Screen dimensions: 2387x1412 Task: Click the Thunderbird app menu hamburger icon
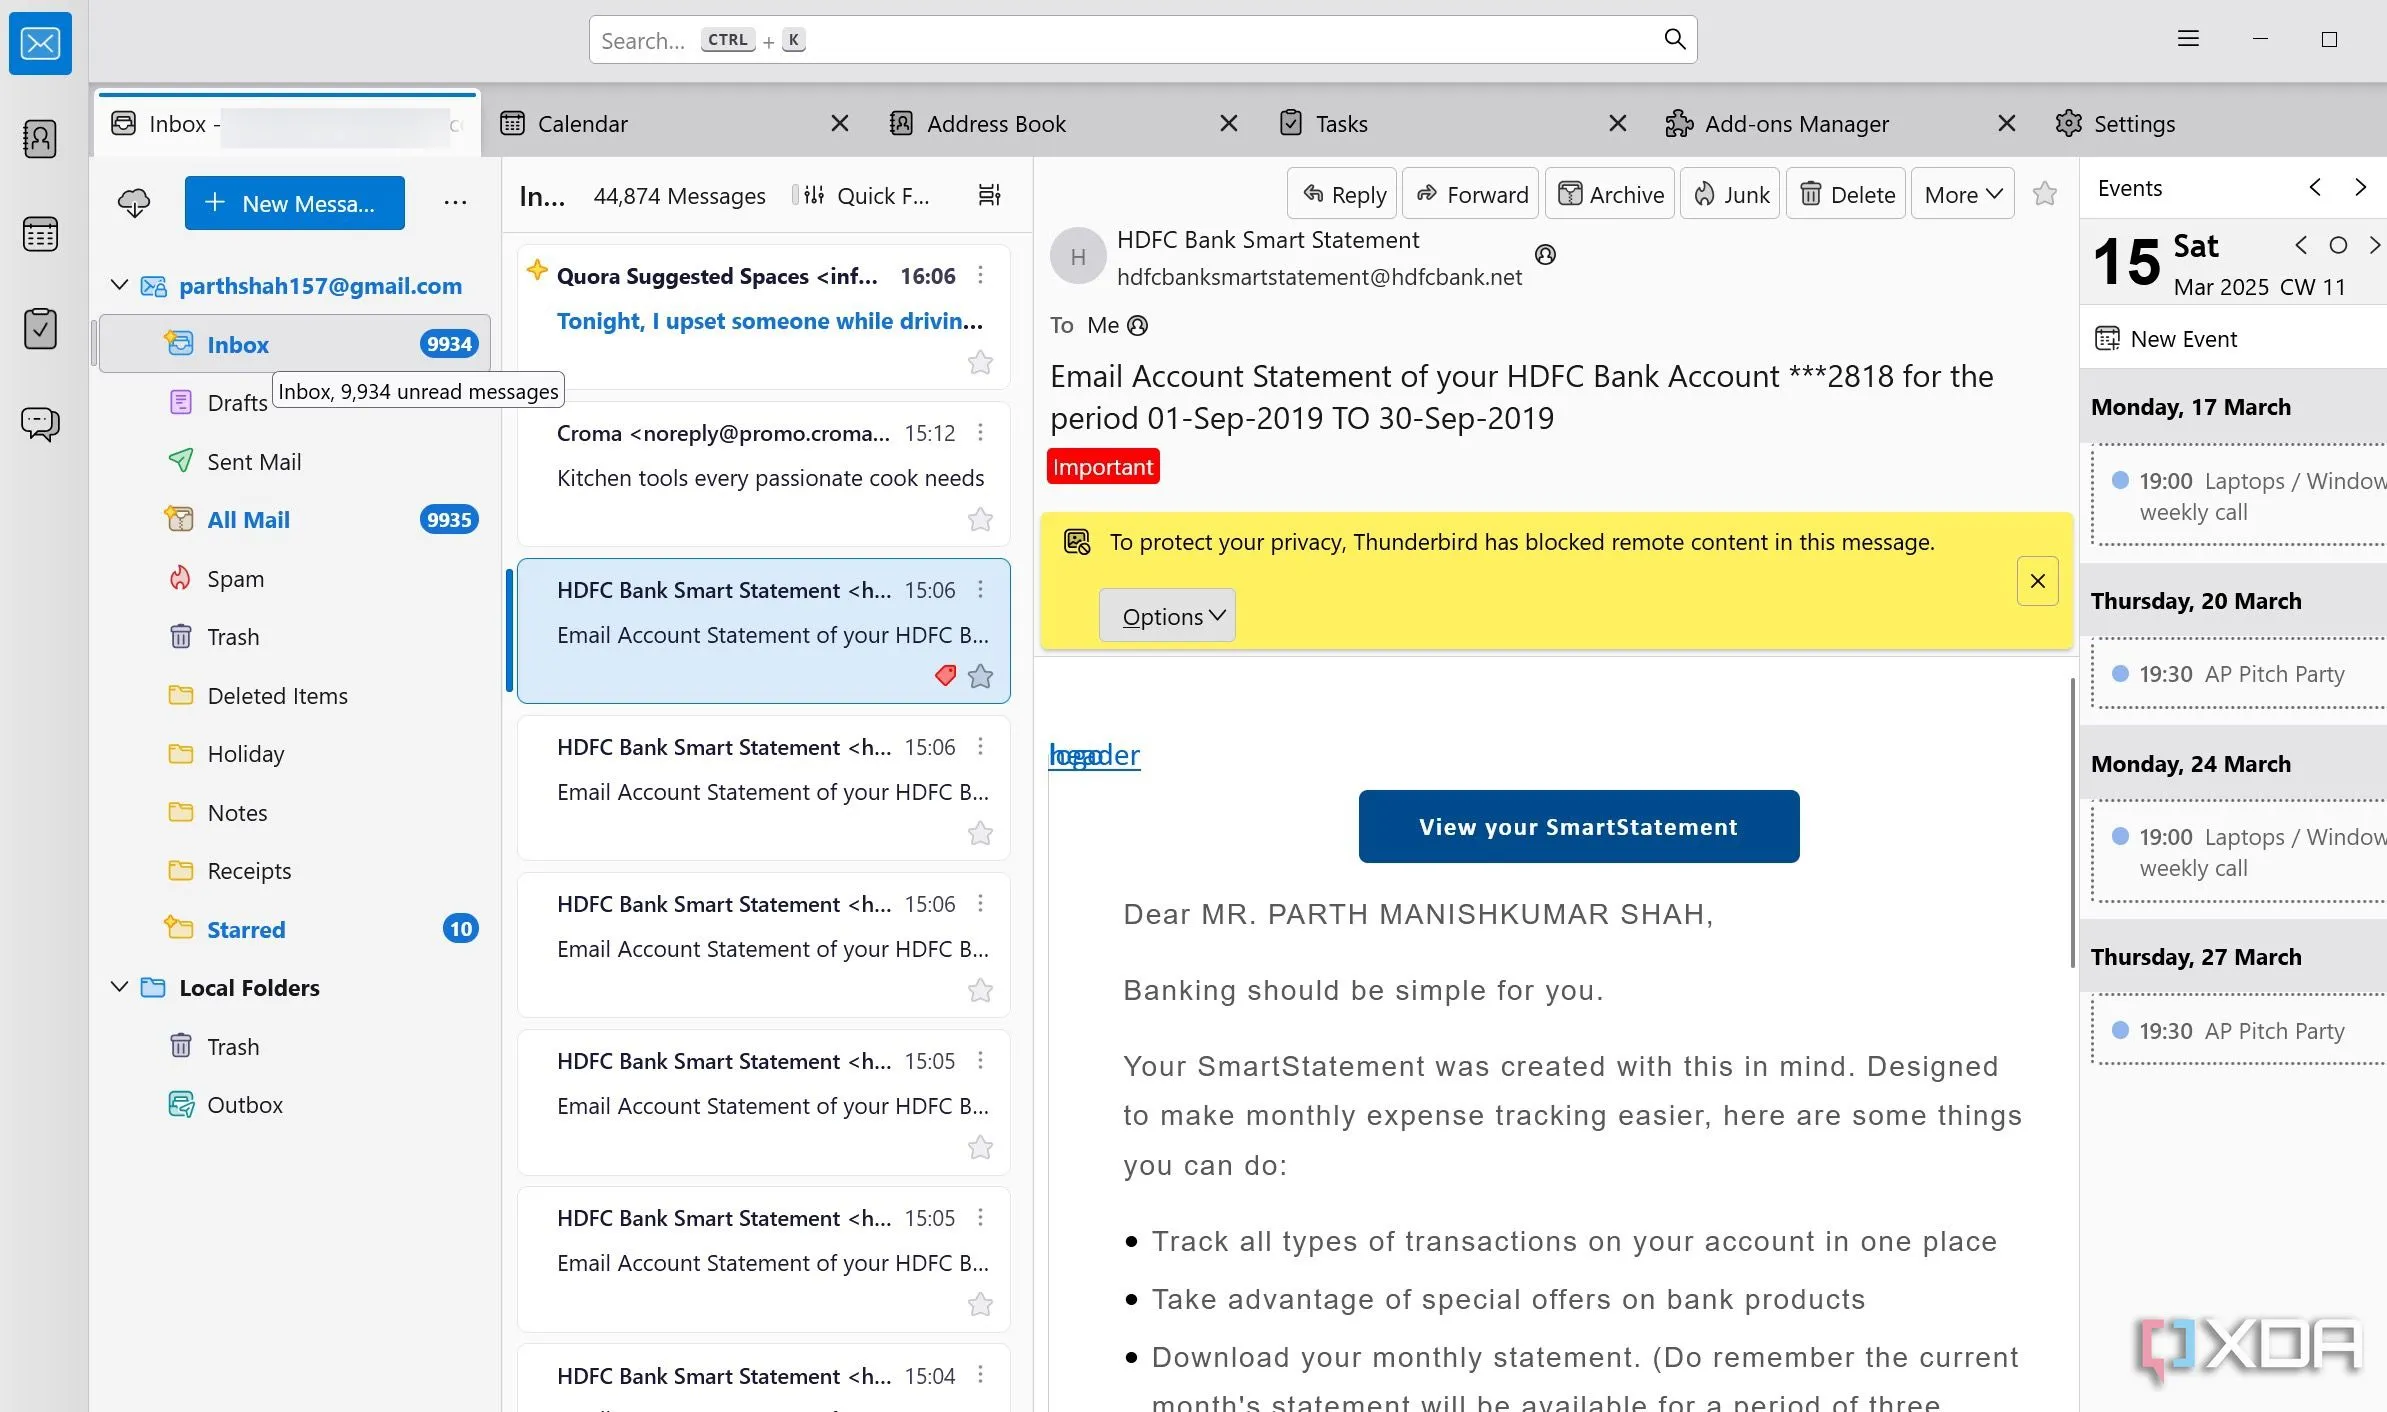(x=2188, y=39)
